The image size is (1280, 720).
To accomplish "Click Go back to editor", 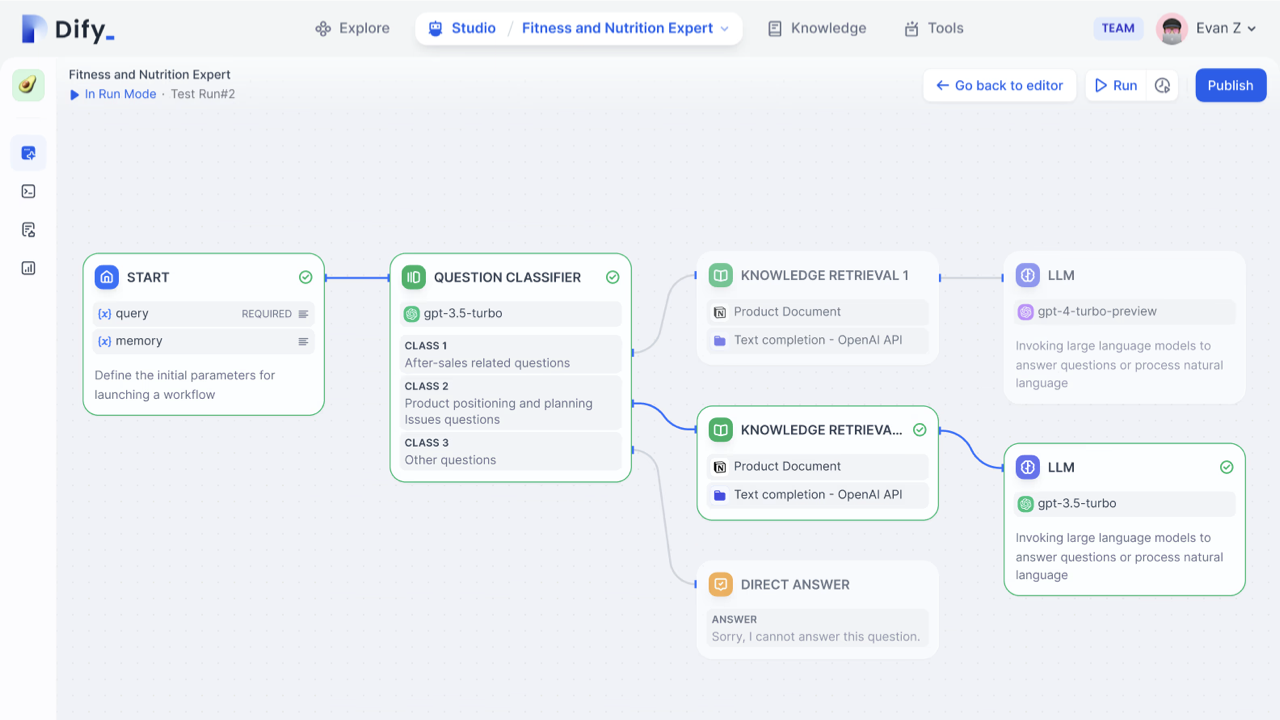I will (999, 86).
